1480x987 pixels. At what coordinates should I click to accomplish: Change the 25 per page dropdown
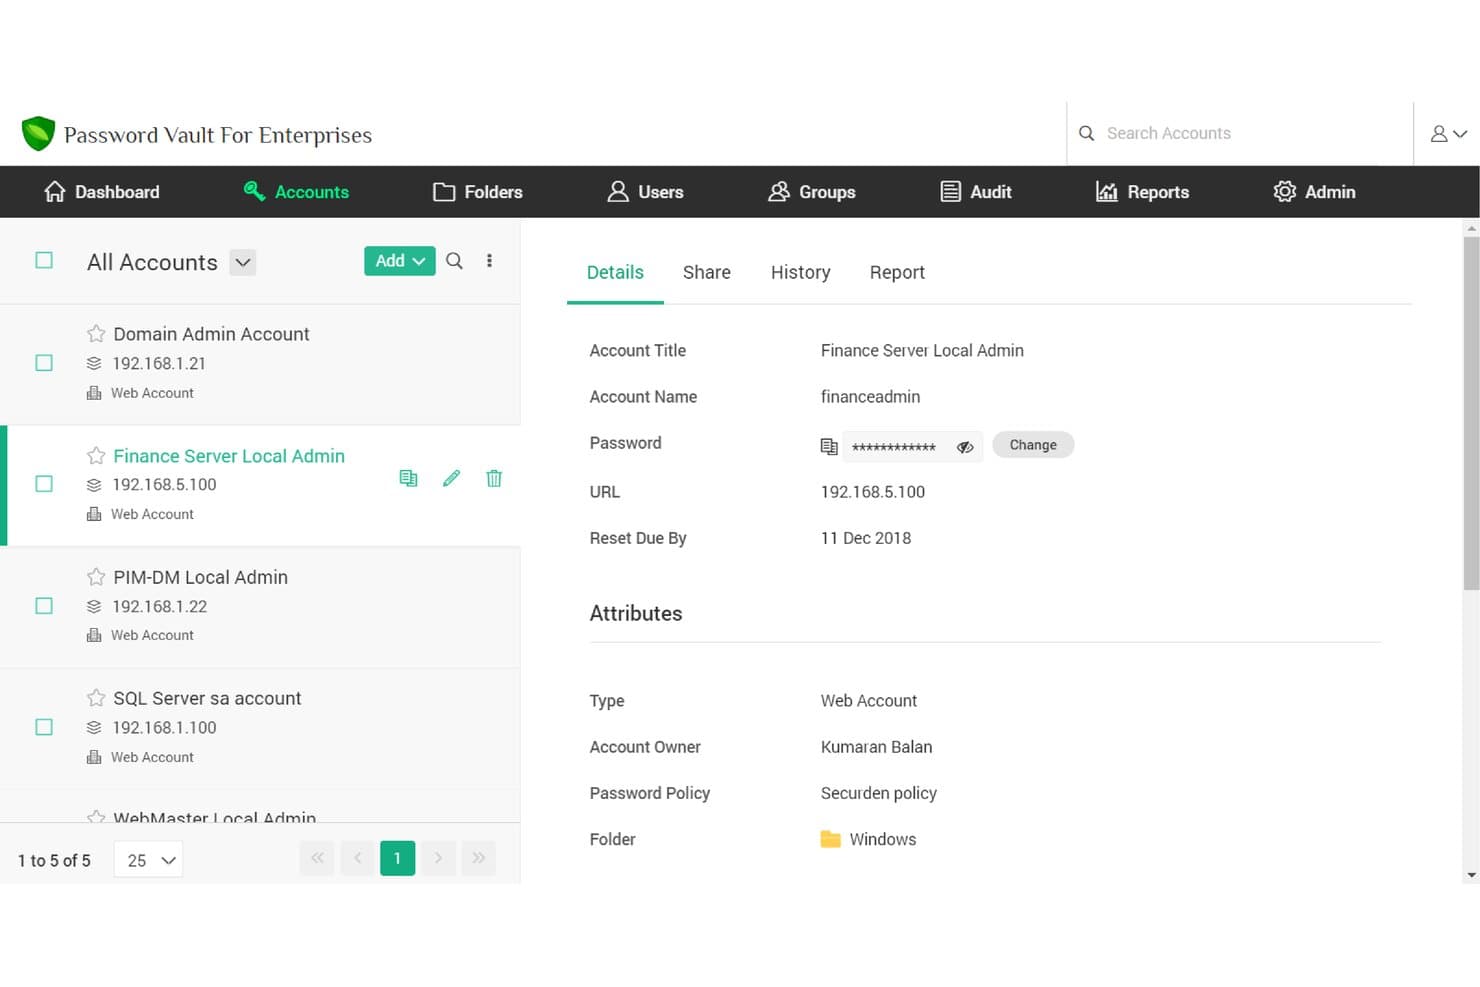tap(149, 859)
